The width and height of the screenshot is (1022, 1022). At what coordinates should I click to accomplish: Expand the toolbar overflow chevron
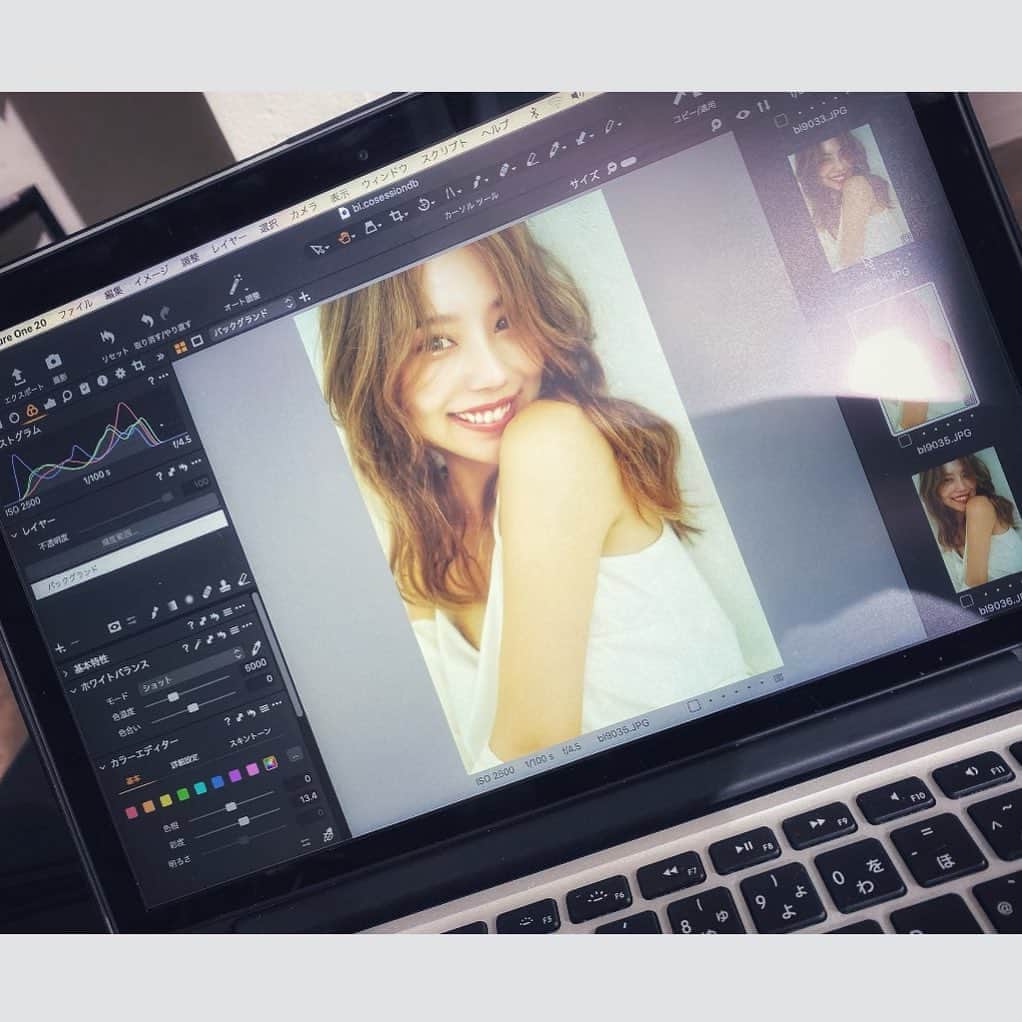(x=160, y=357)
